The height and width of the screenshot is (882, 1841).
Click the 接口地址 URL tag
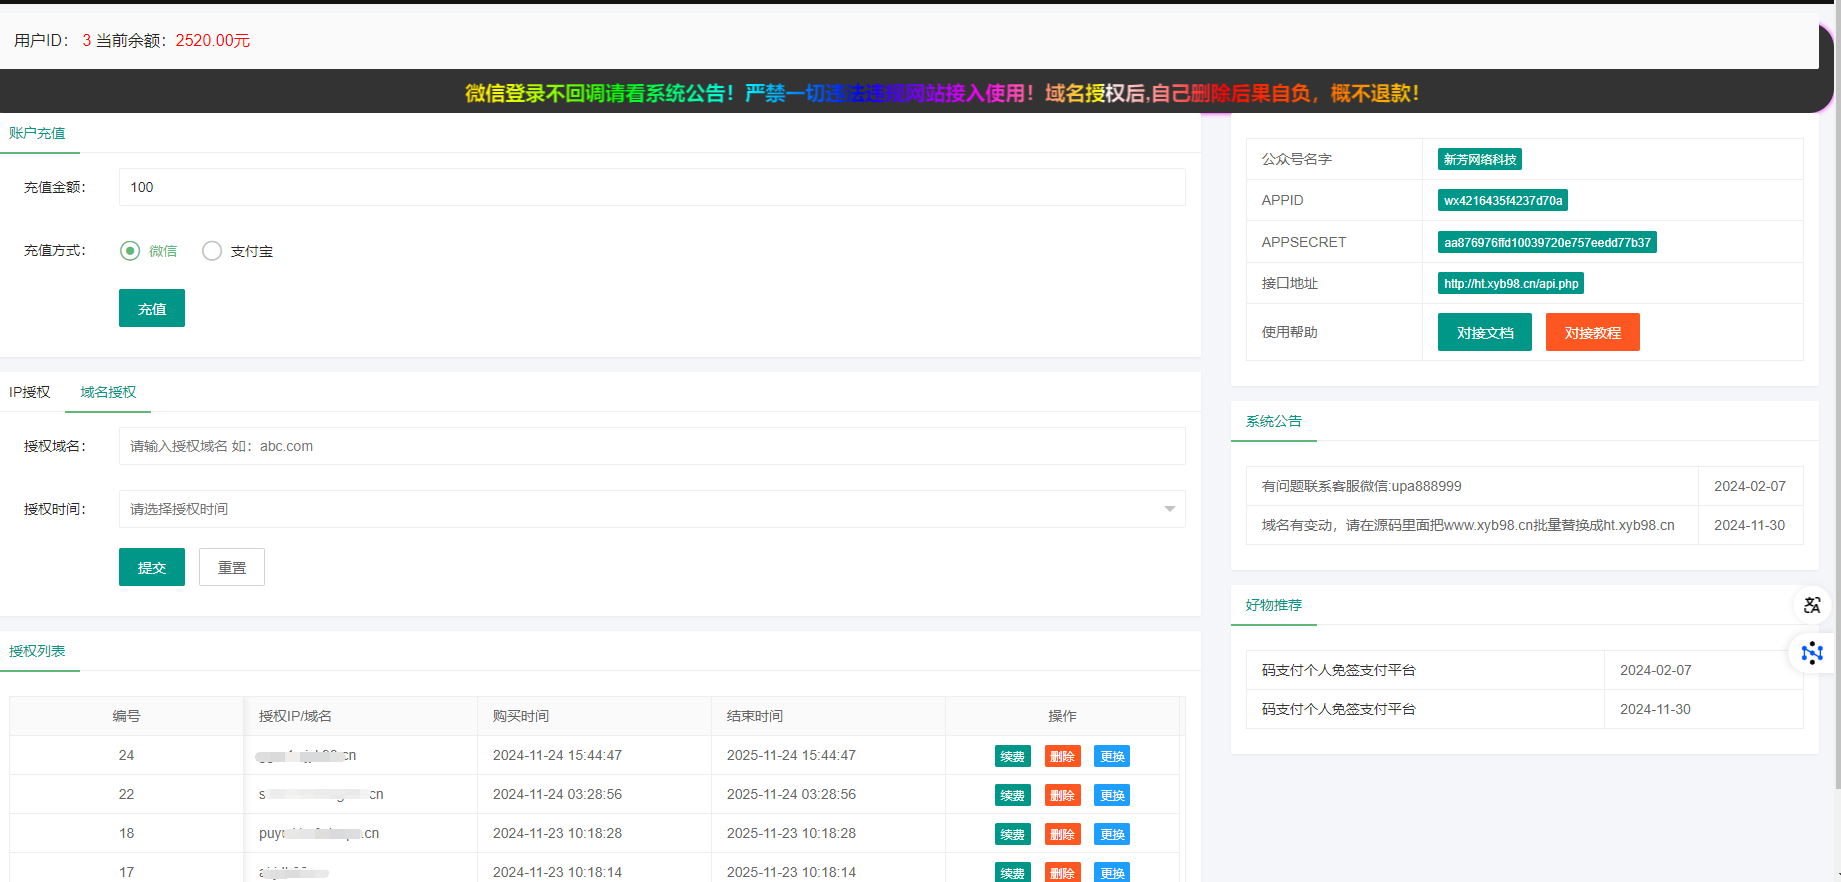click(x=1510, y=284)
